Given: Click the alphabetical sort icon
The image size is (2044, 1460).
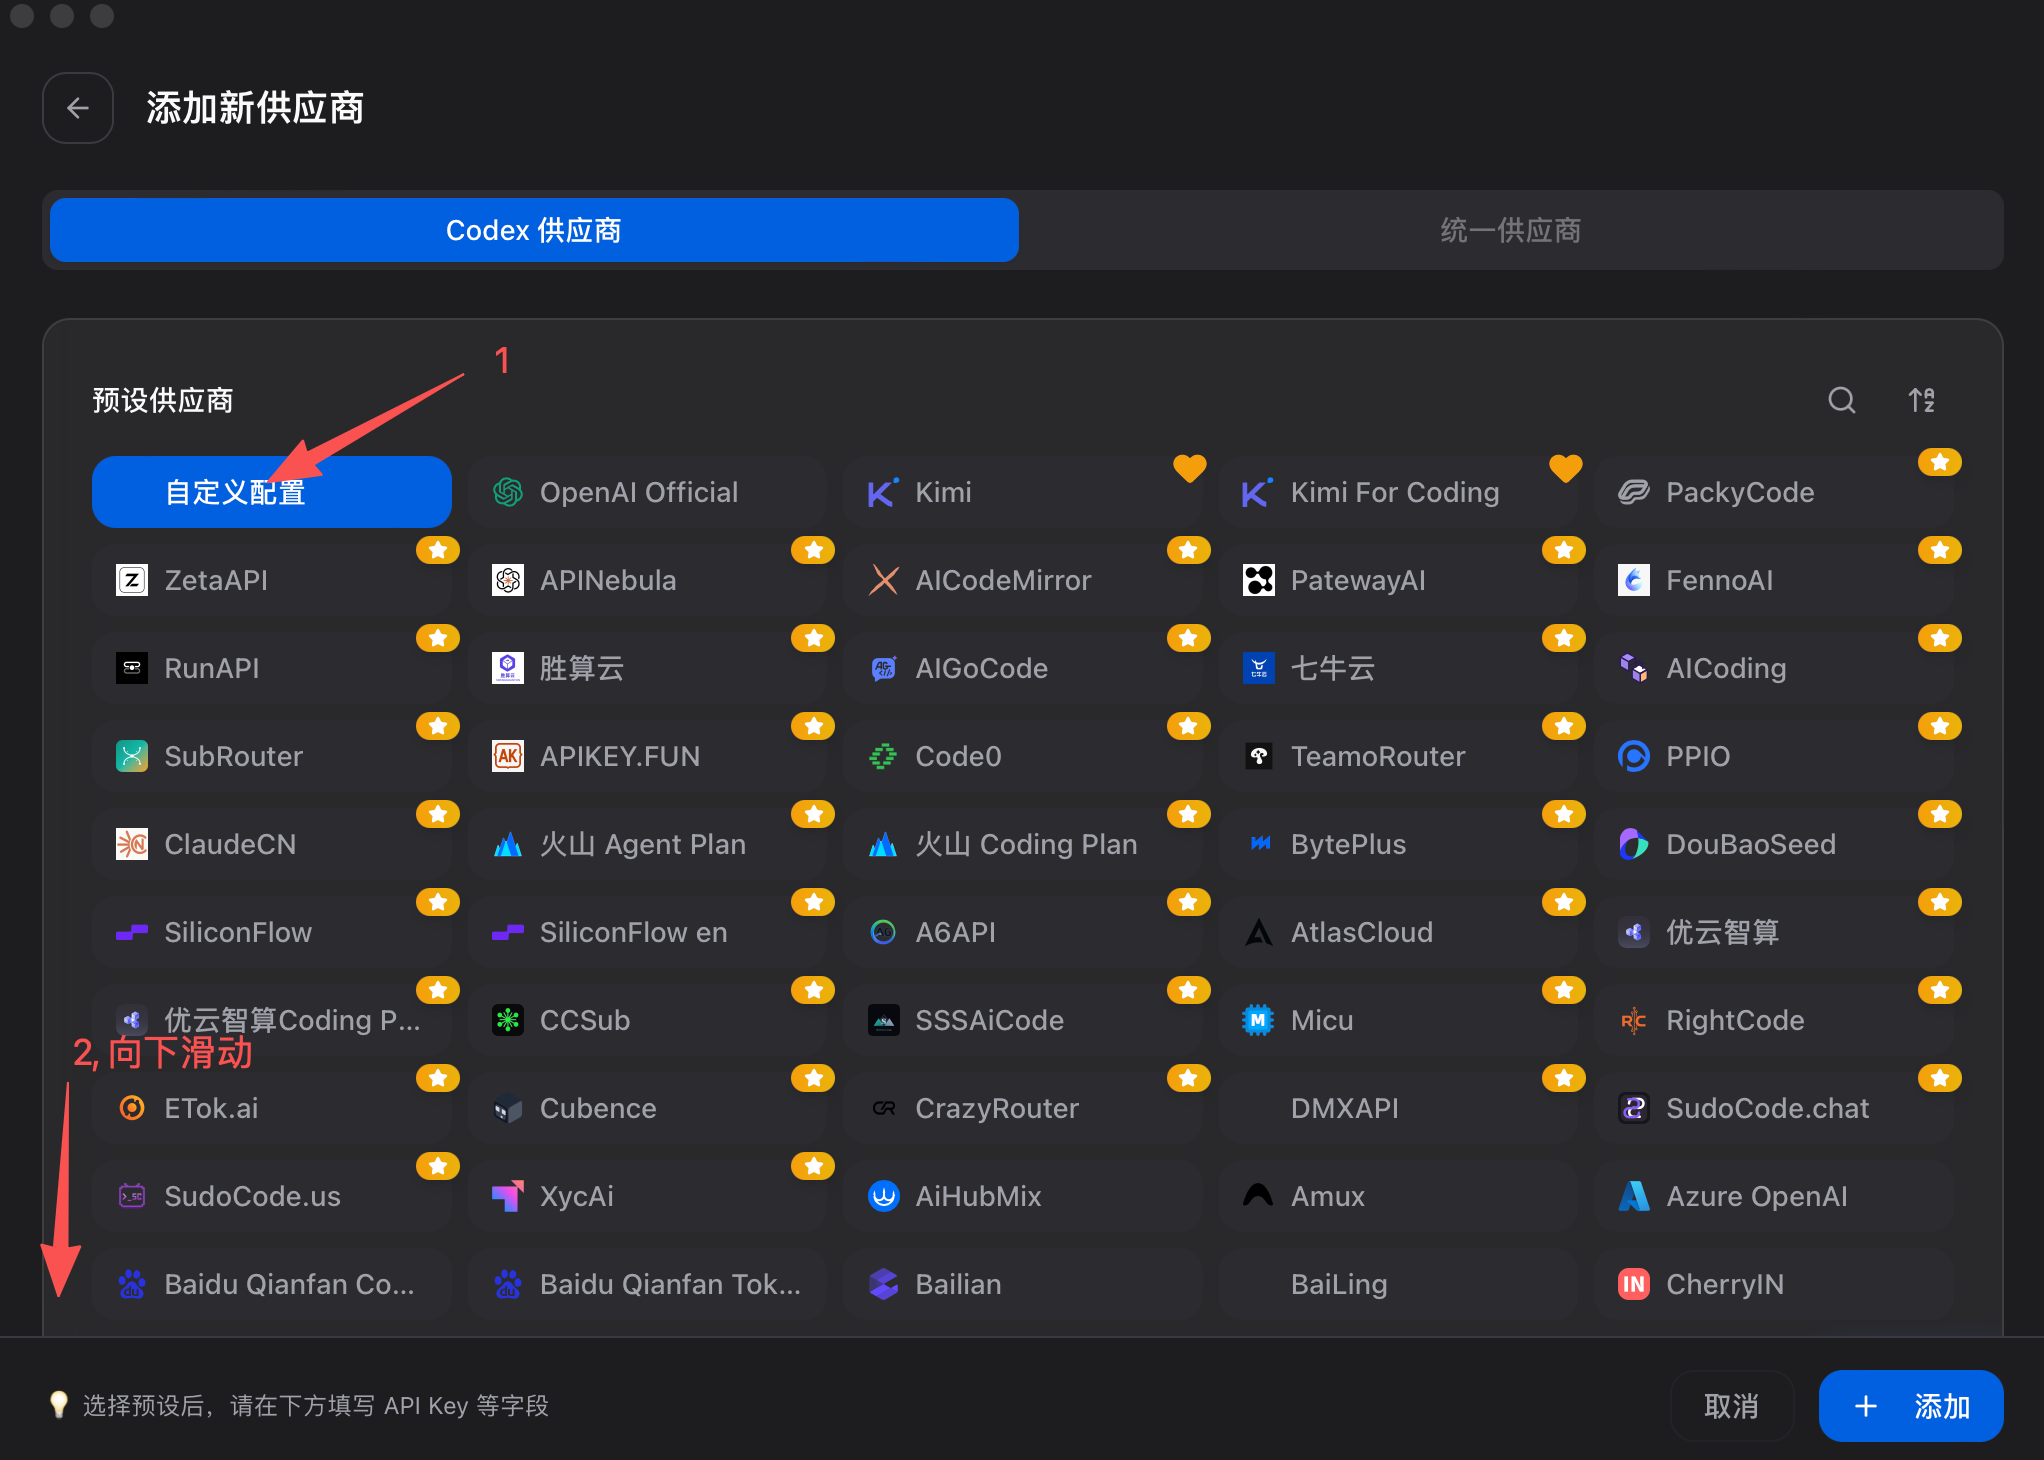Looking at the screenshot, I should 1921,401.
